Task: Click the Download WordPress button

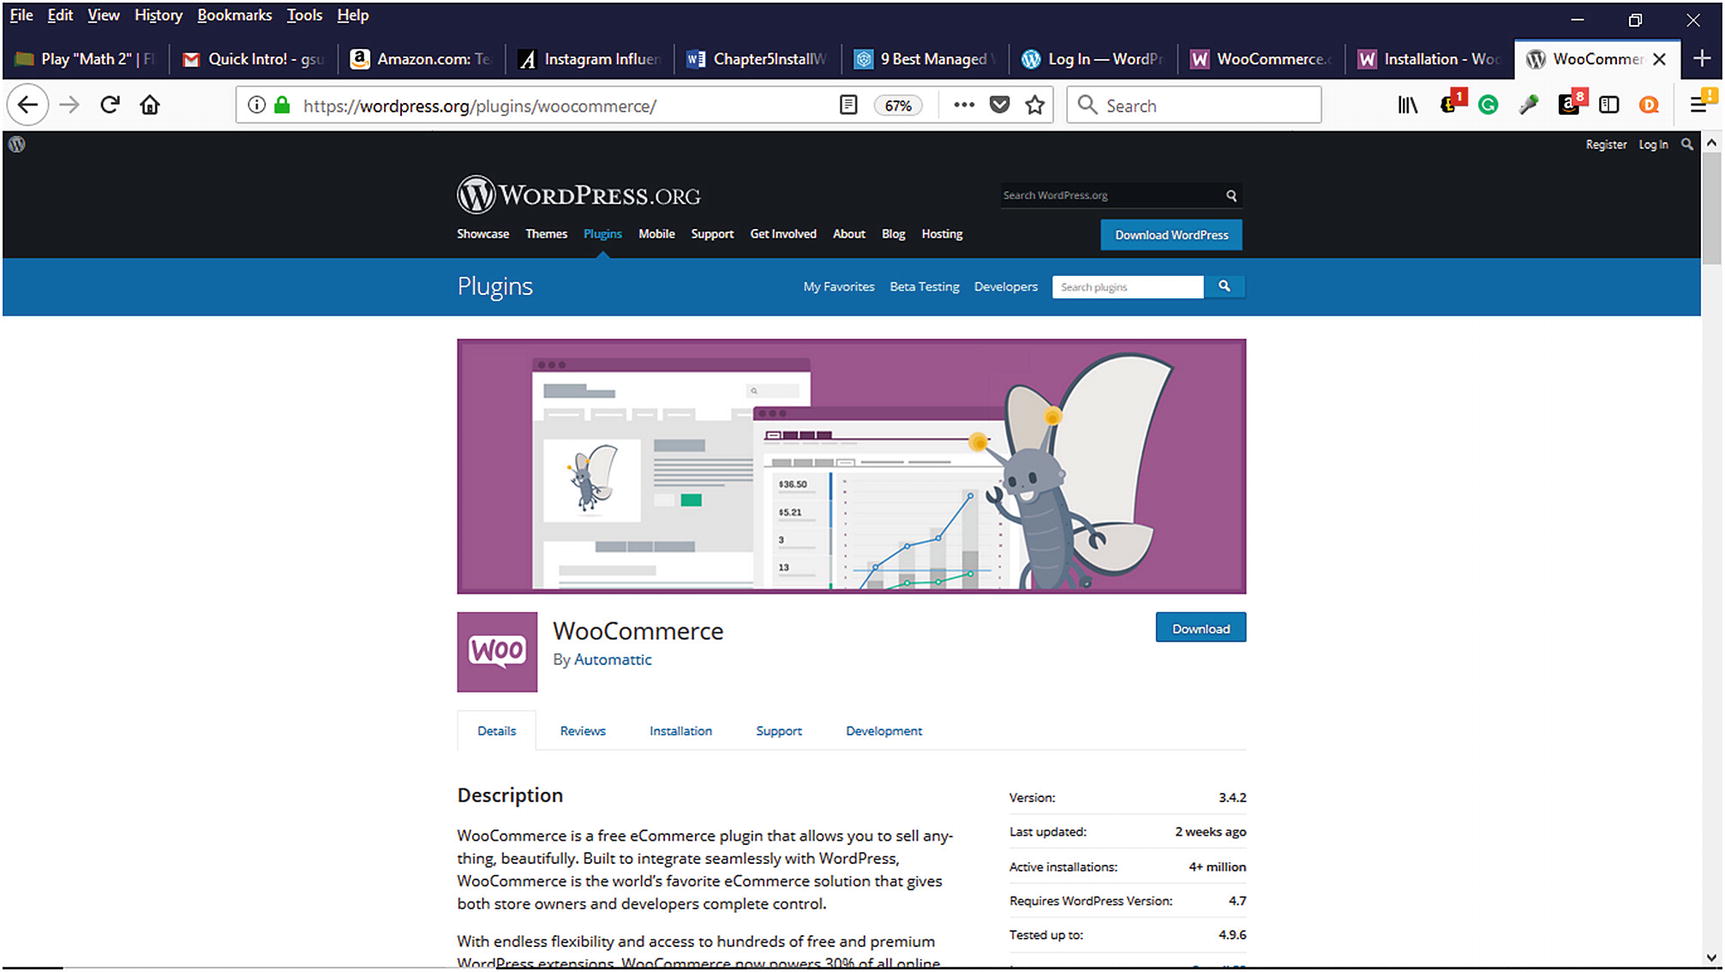Action: tap(1172, 235)
